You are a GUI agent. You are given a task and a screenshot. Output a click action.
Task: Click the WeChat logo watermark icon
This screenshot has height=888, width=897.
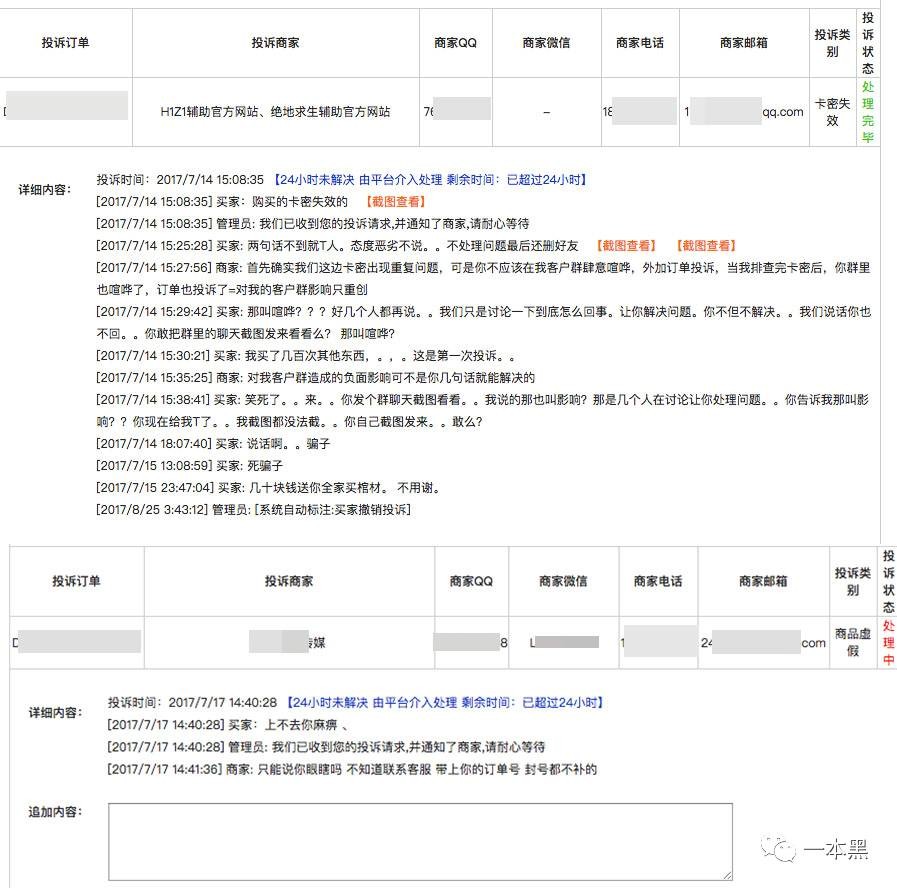[x=778, y=849]
